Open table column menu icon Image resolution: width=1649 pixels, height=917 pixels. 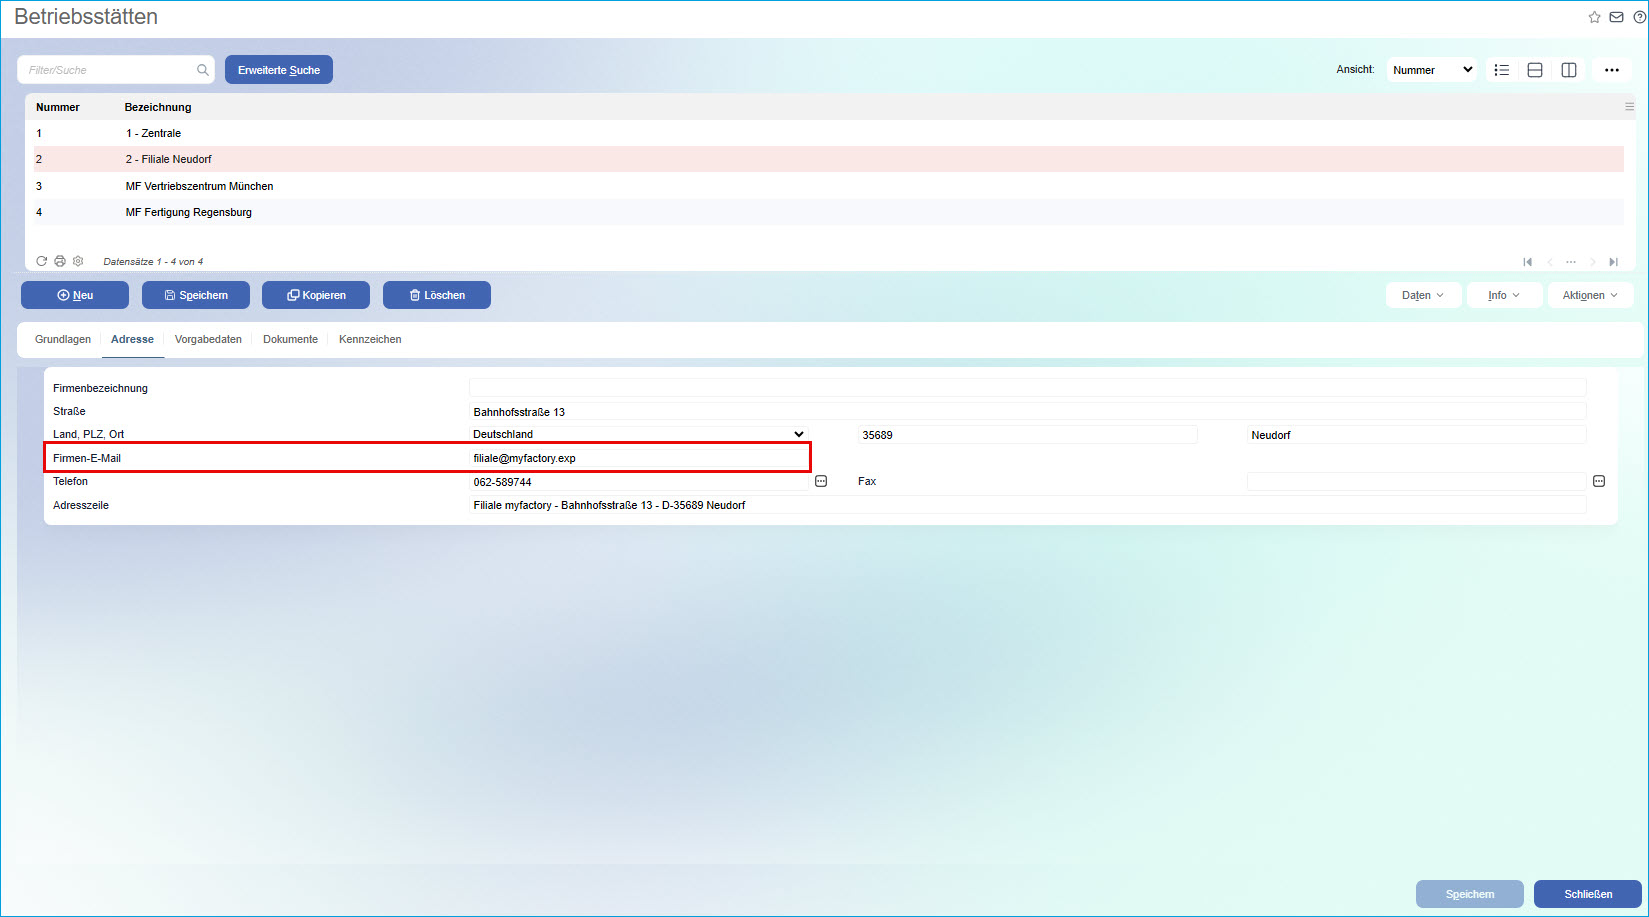tap(1629, 106)
